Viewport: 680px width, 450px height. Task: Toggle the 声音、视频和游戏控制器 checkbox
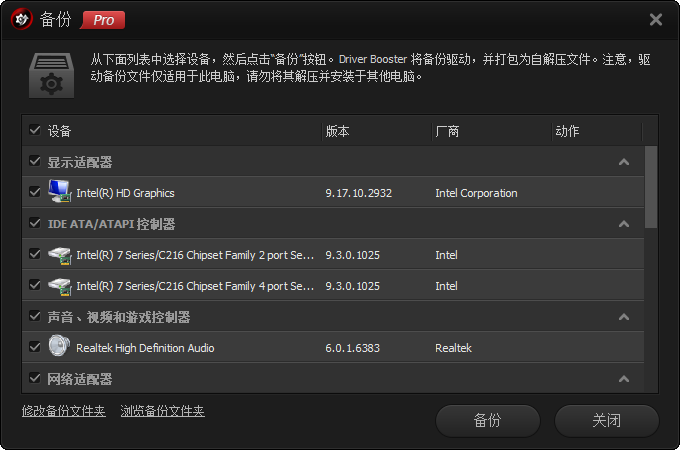pyautogui.click(x=35, y=316)
